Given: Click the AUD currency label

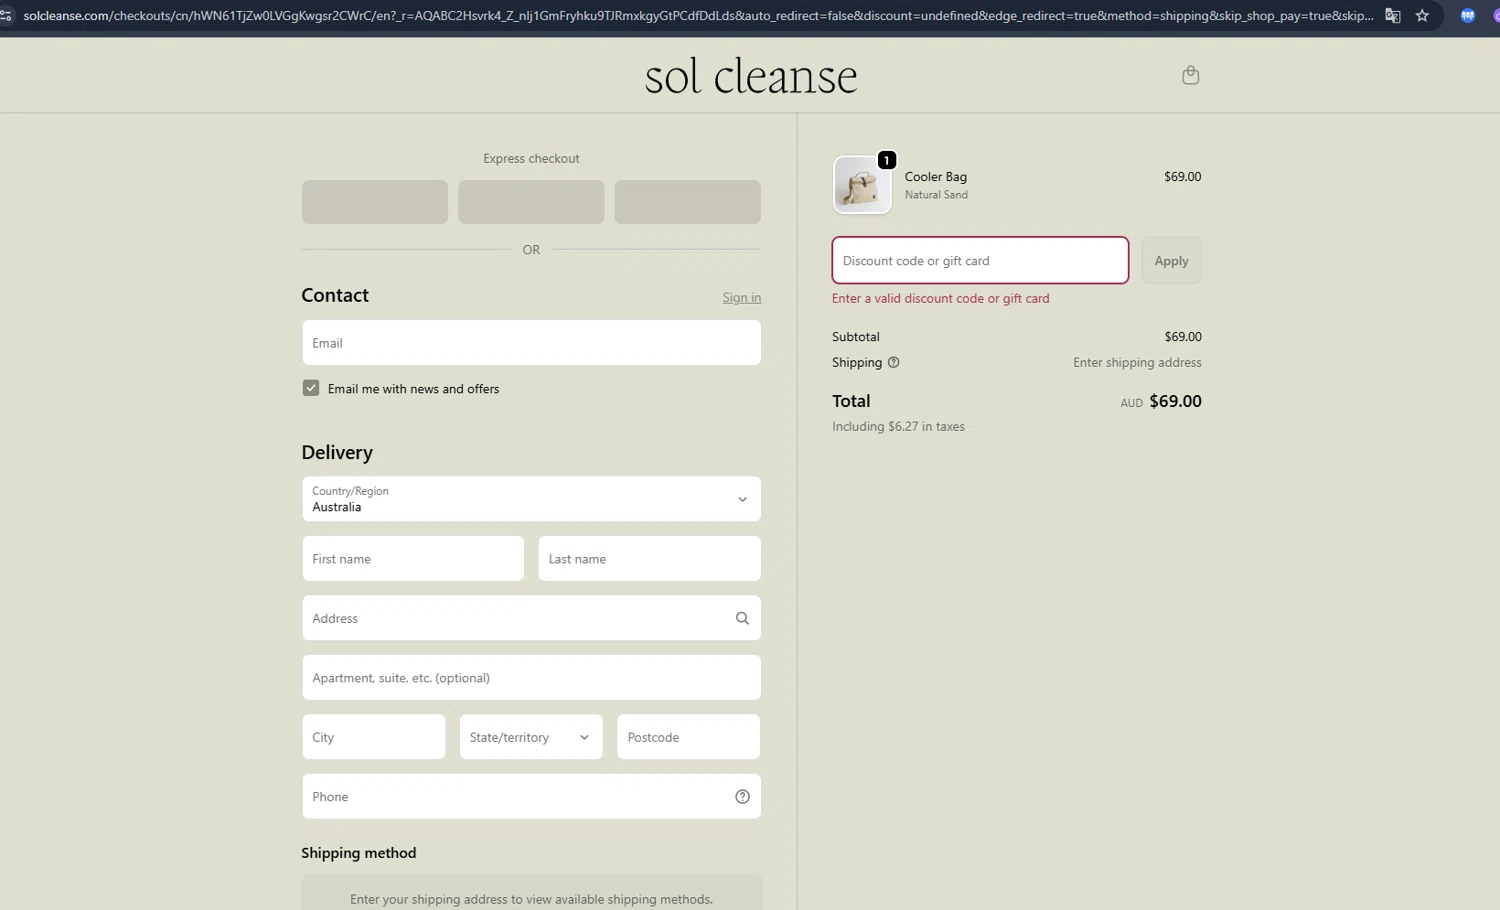Looking at the screenshot, I should 1131,403.
